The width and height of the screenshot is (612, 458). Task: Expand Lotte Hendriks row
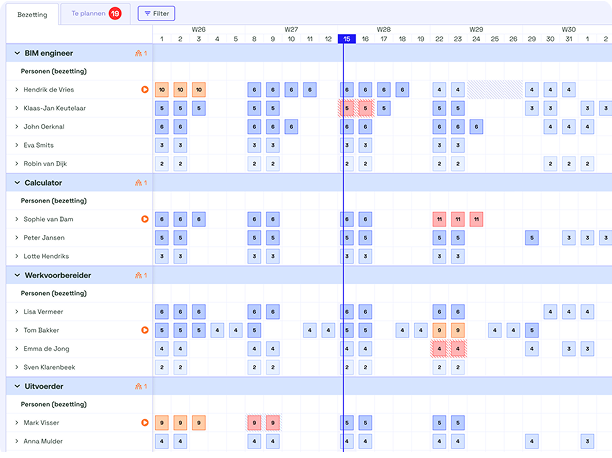click(x=16, y=256)
